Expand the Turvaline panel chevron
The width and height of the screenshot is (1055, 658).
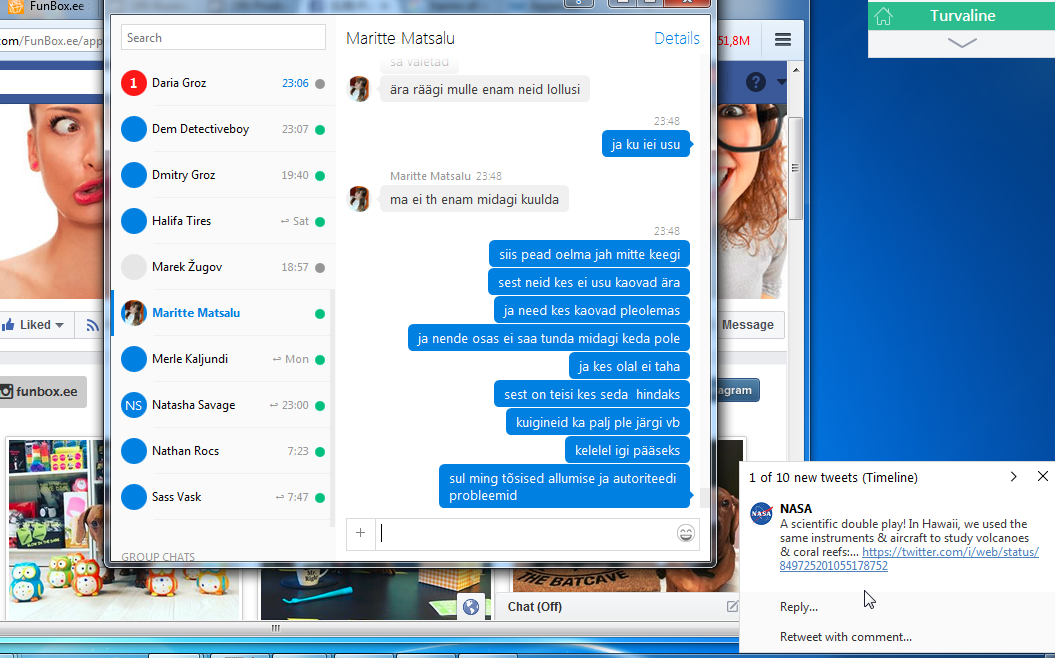pos(961,43)
